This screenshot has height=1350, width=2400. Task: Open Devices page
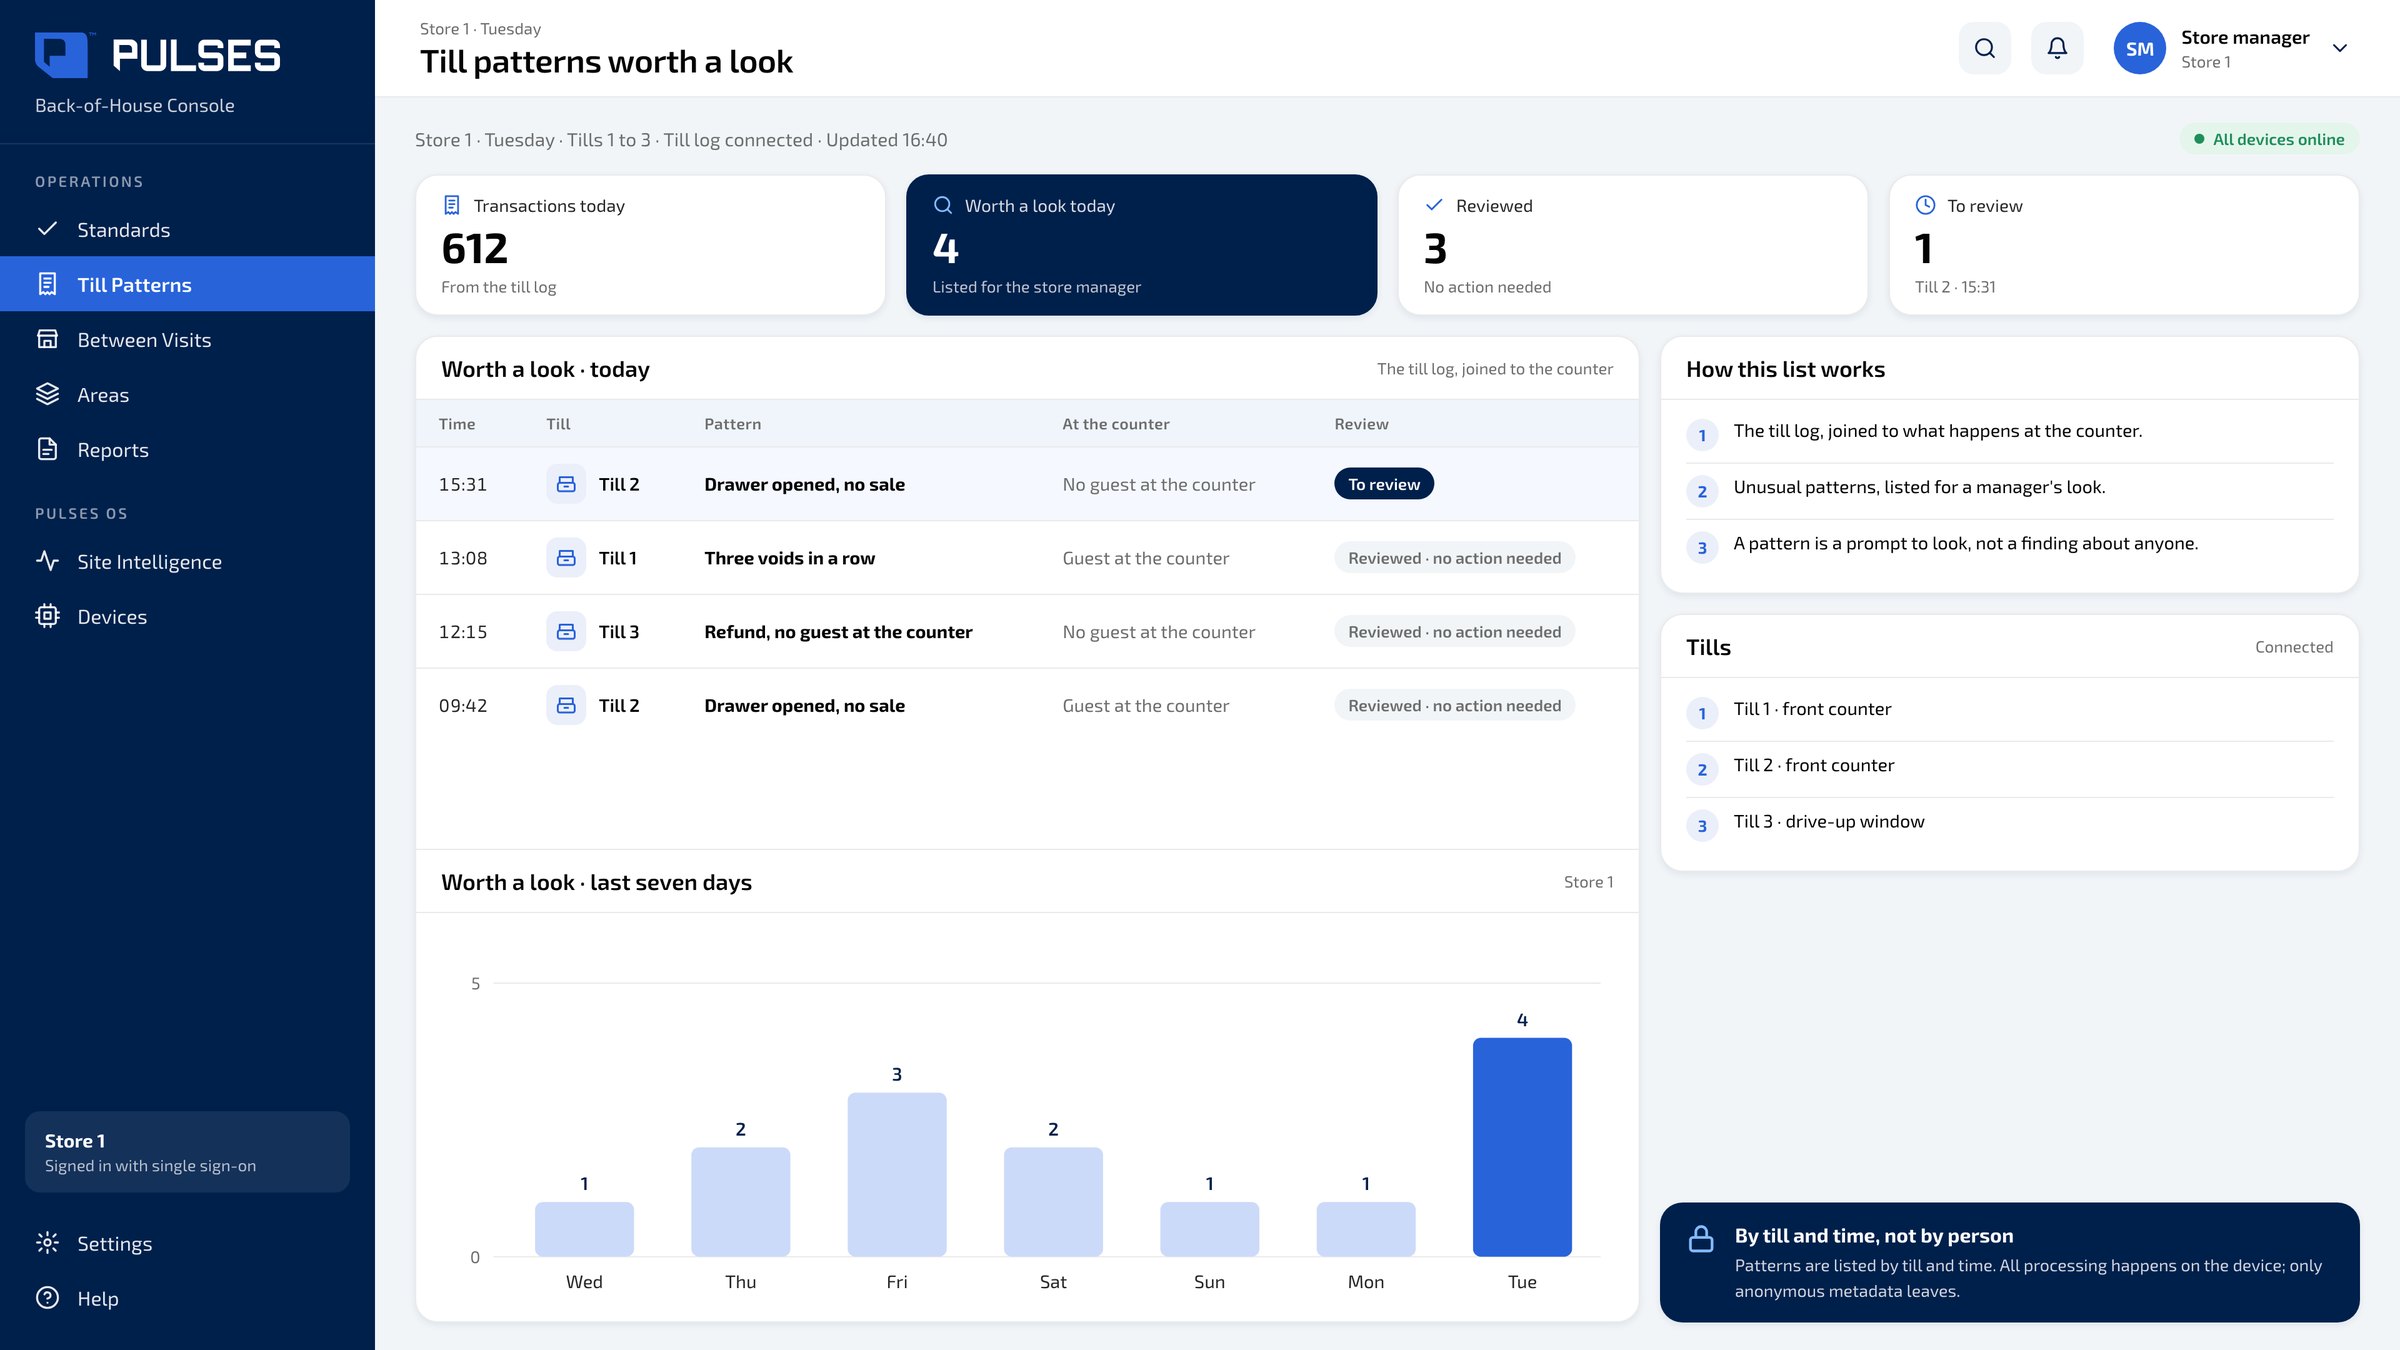[187, 616]
